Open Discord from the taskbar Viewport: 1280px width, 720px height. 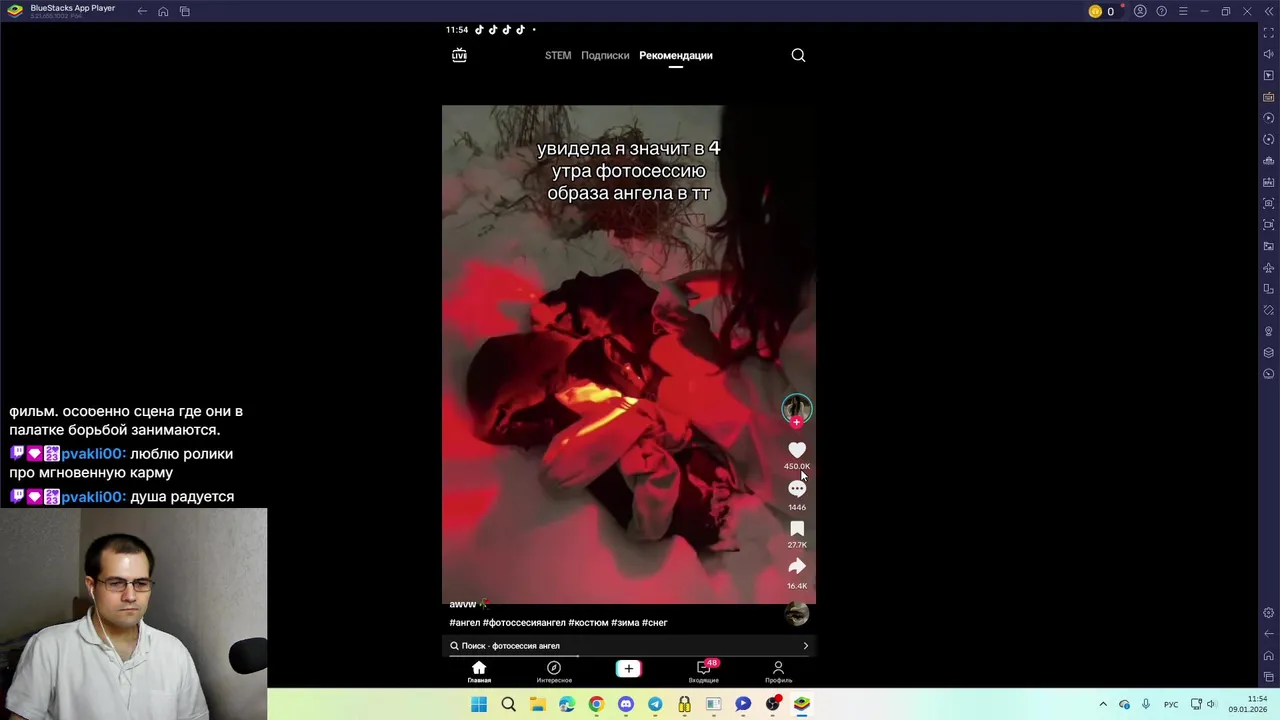point(626,704)
